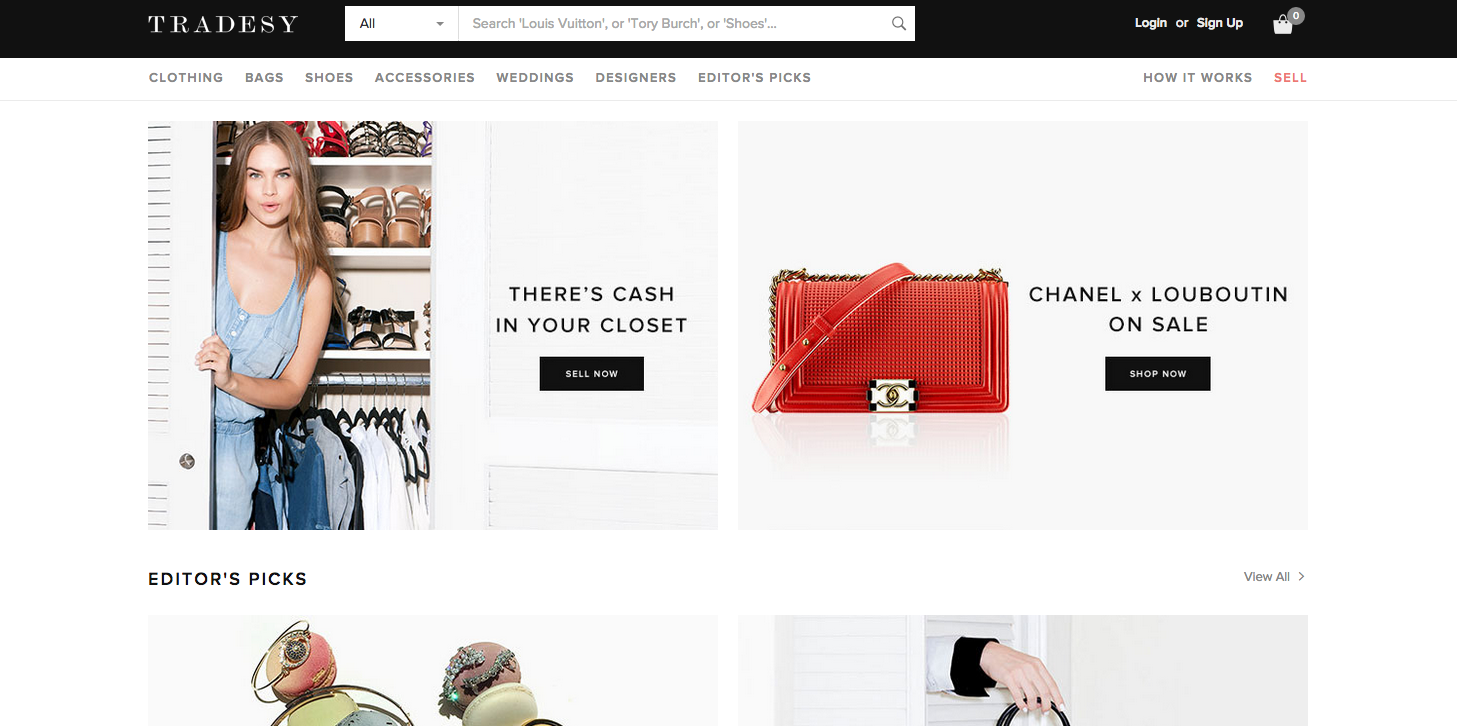This screenshot has height=726, width=1457.
Task: Browse the Designers menu
Action: (635, 78)
